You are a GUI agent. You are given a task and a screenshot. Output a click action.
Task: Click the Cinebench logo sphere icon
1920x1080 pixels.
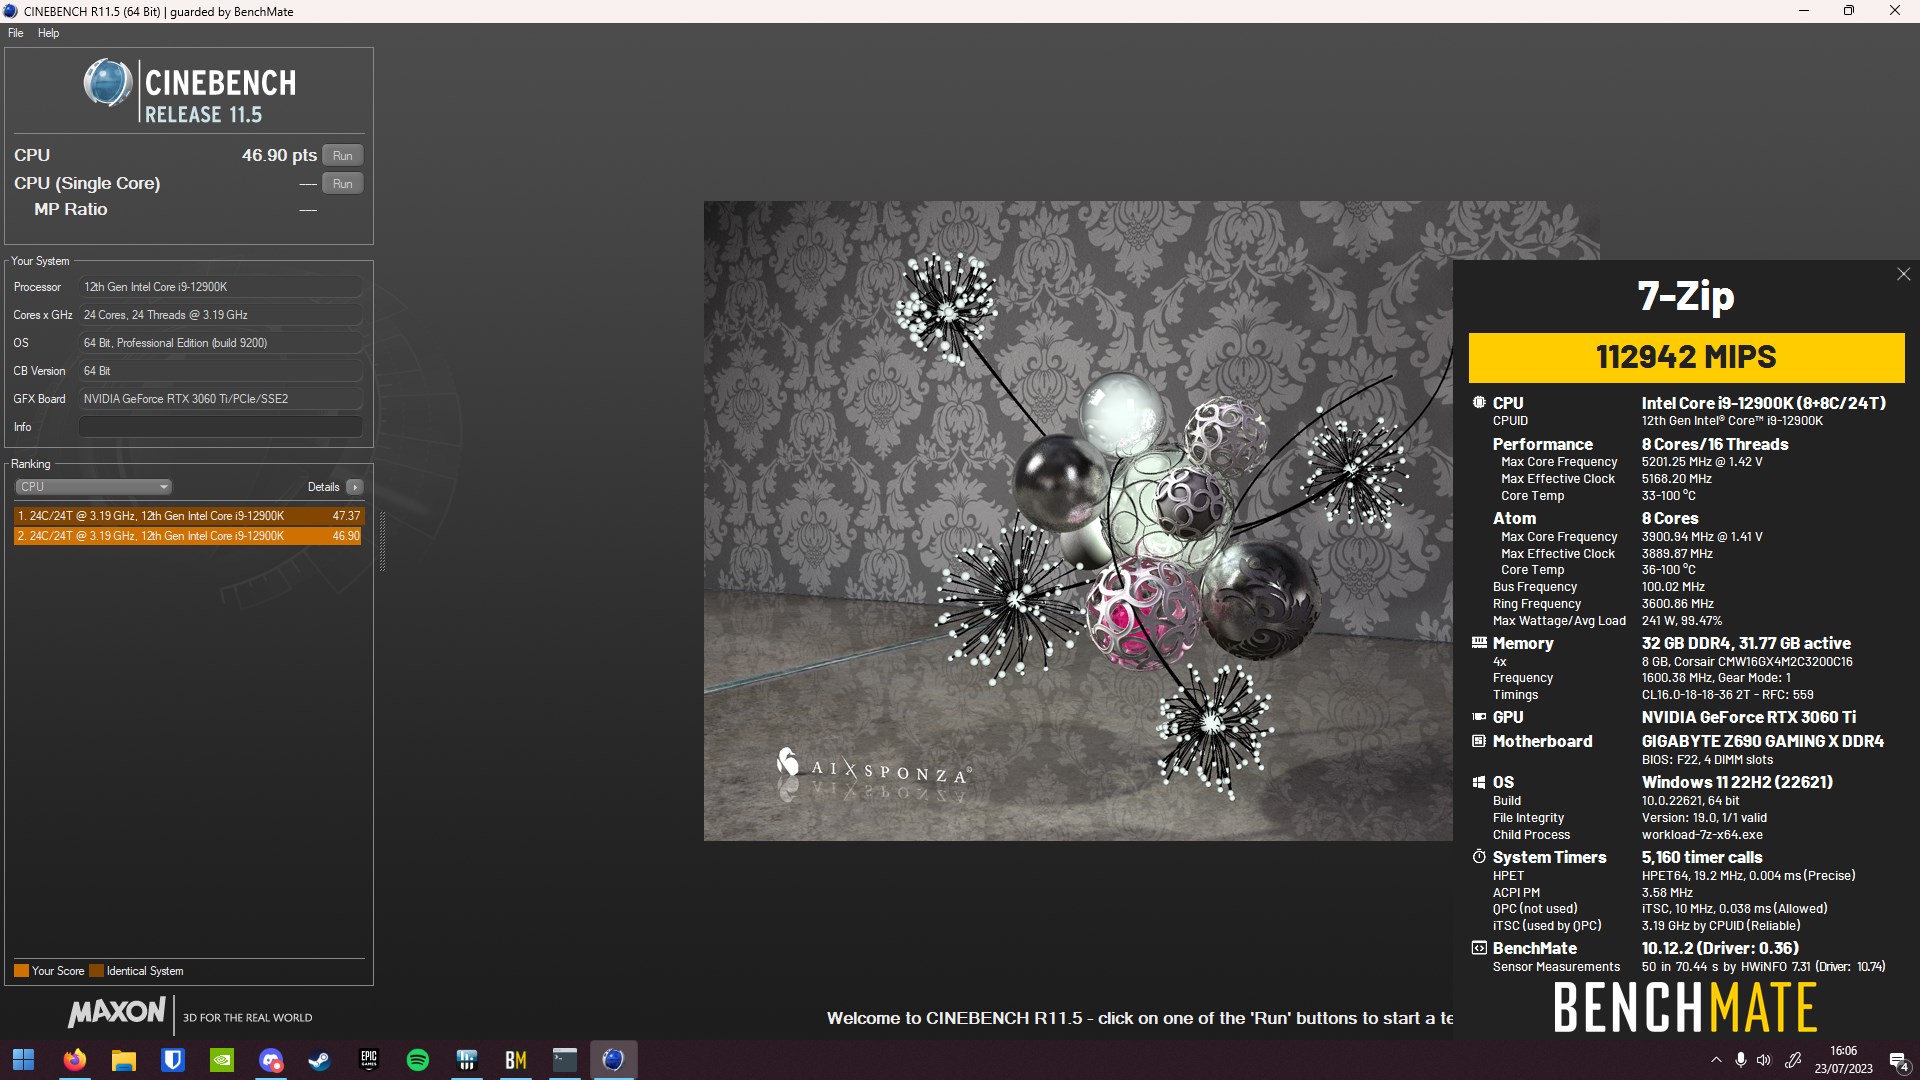coord(108,83)
